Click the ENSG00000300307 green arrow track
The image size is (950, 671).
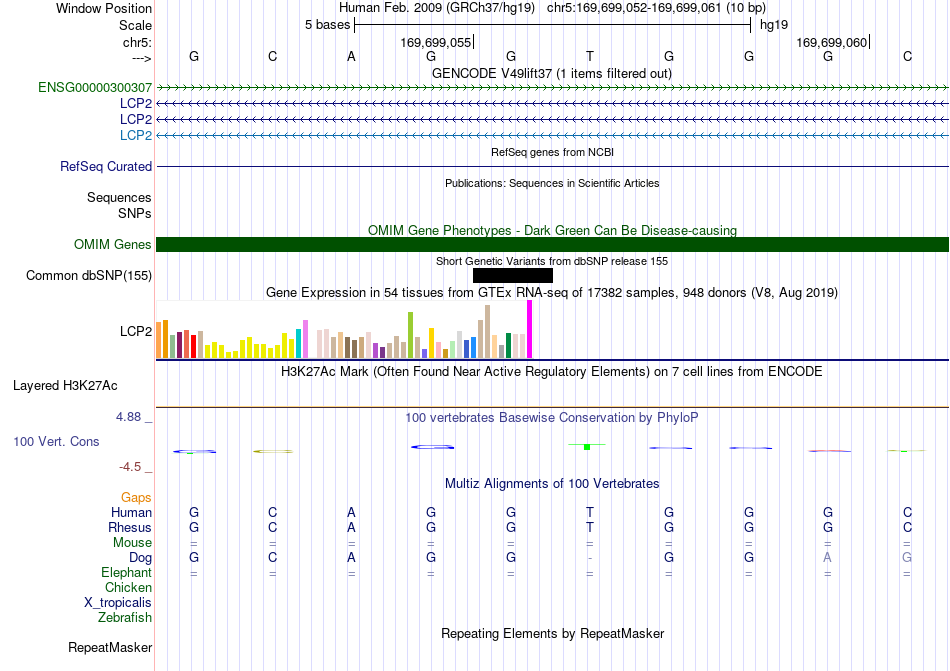click(x=553, y=88)
